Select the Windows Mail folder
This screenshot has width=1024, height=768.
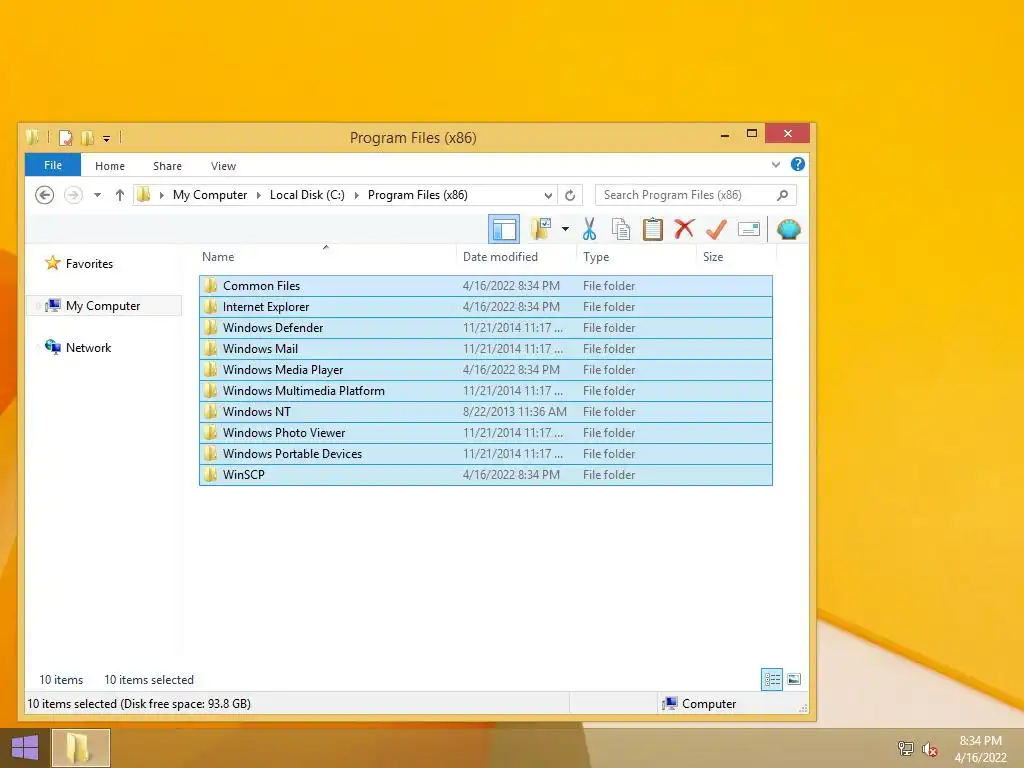486,349
